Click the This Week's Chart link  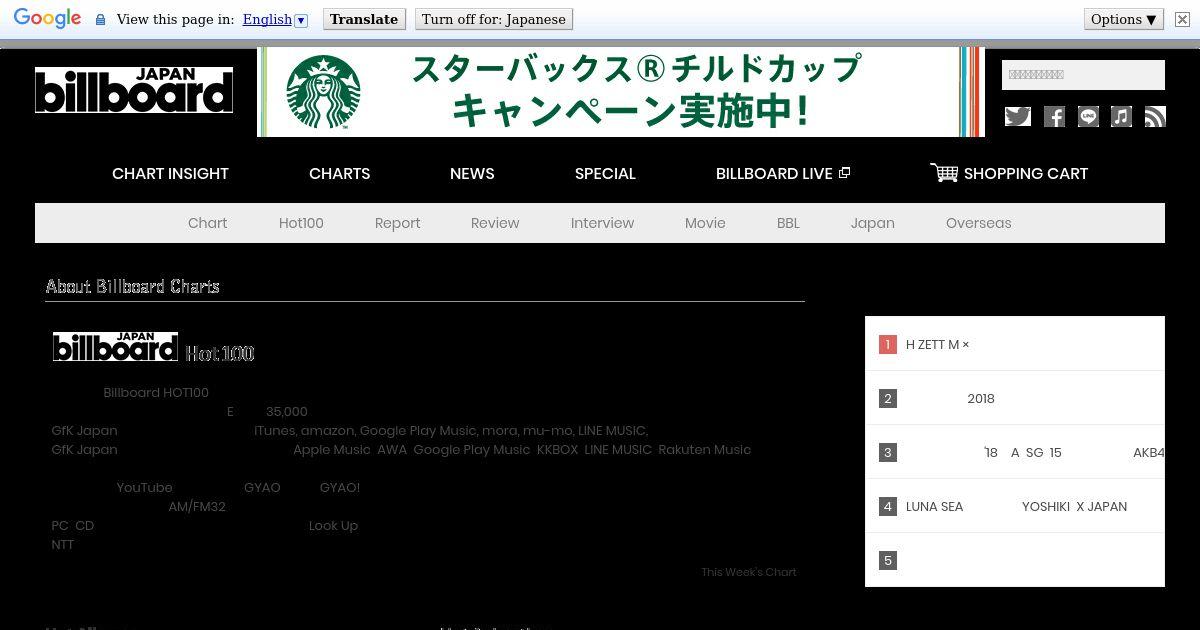749,572
